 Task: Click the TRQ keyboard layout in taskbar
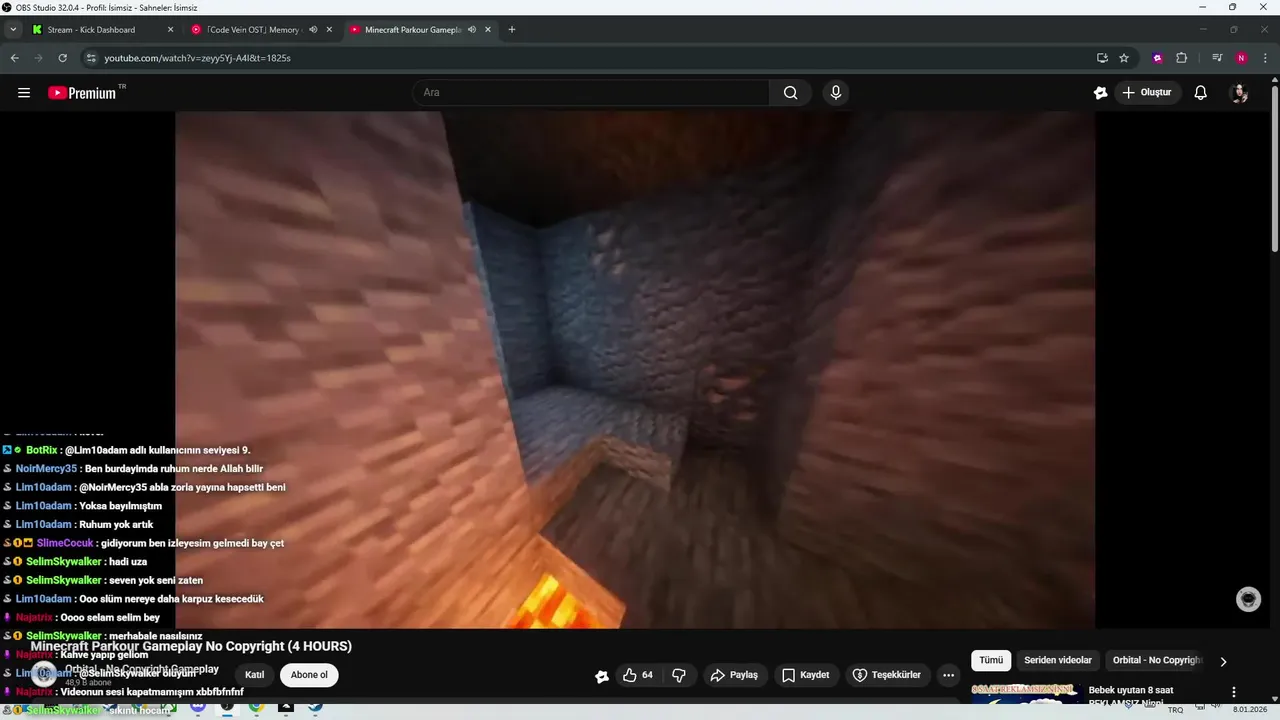tap(1176, 710)
